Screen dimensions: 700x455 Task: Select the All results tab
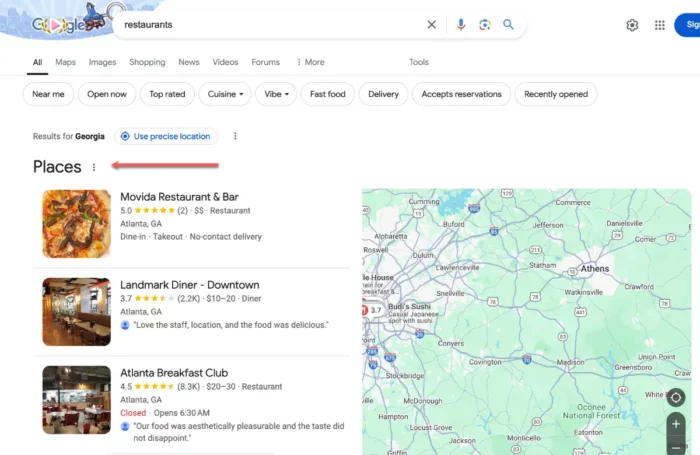[x=38, y=62]
